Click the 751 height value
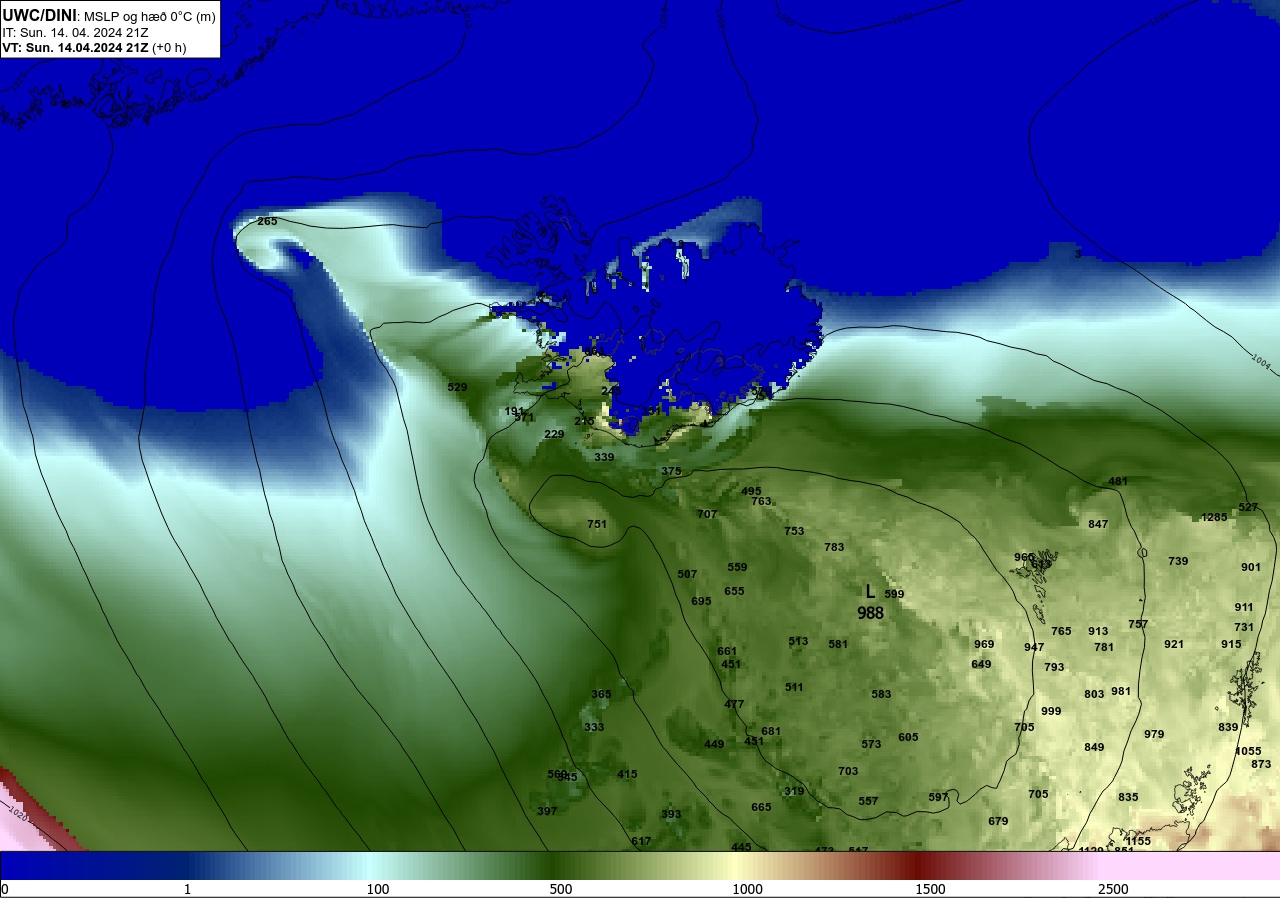This screenshot has width=1280, height=898. point(597,524)
